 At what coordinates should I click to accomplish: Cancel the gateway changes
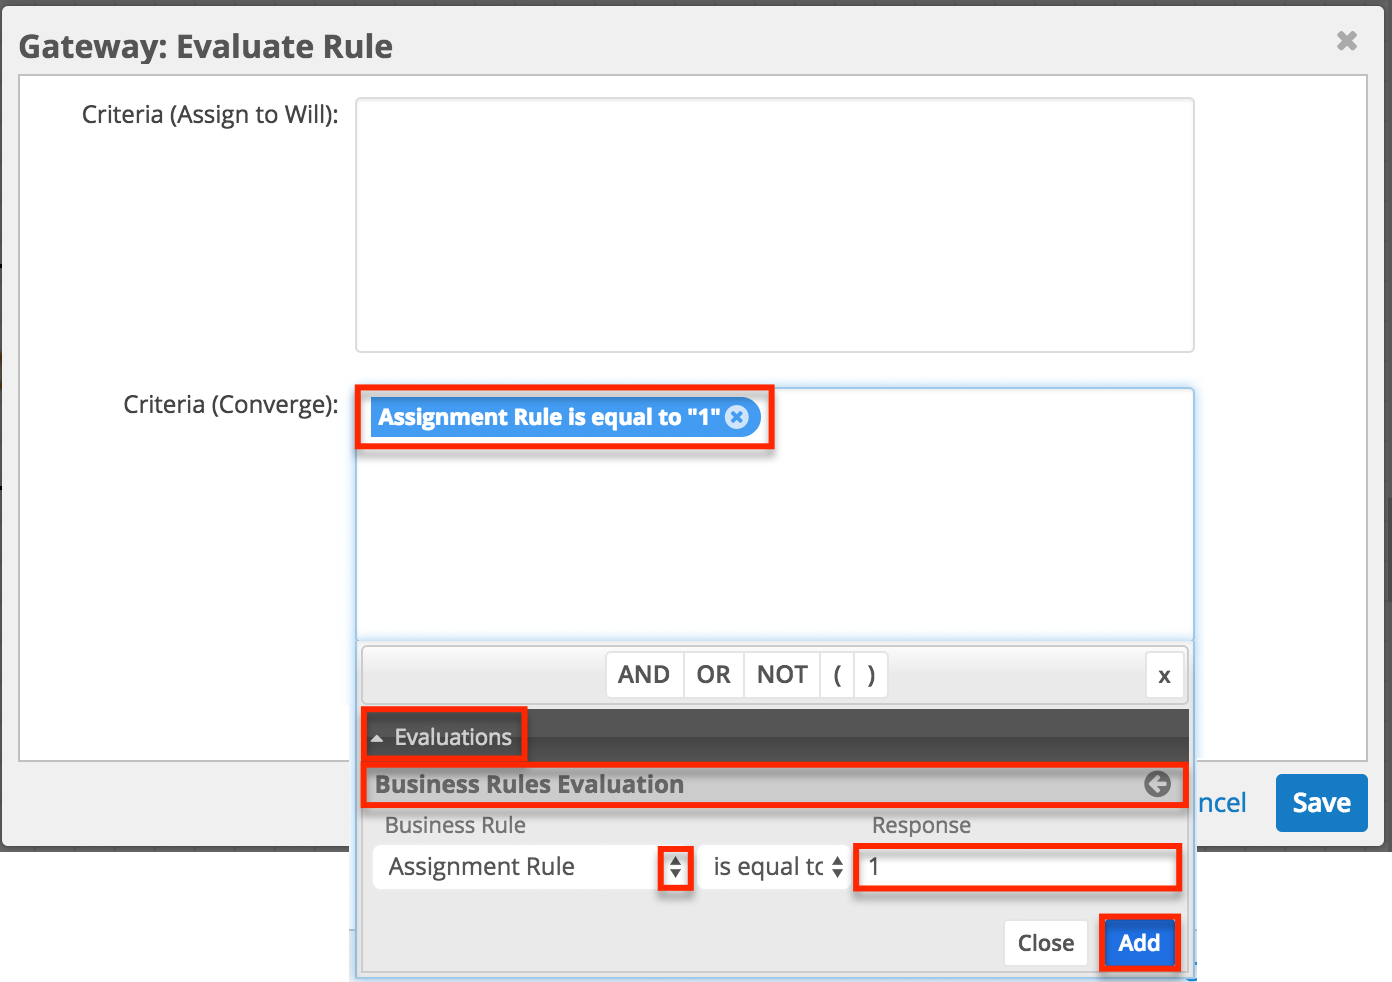(x=1222, y=802)
